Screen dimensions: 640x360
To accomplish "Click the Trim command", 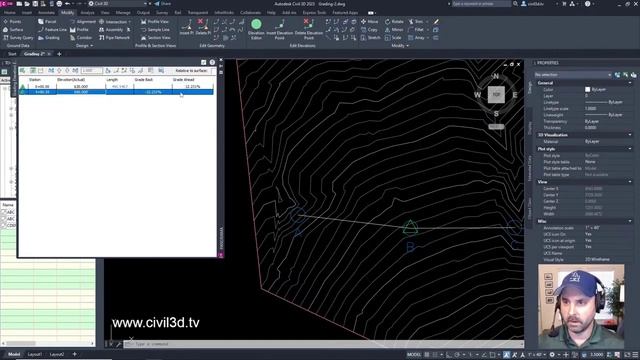I will point(416,22).
